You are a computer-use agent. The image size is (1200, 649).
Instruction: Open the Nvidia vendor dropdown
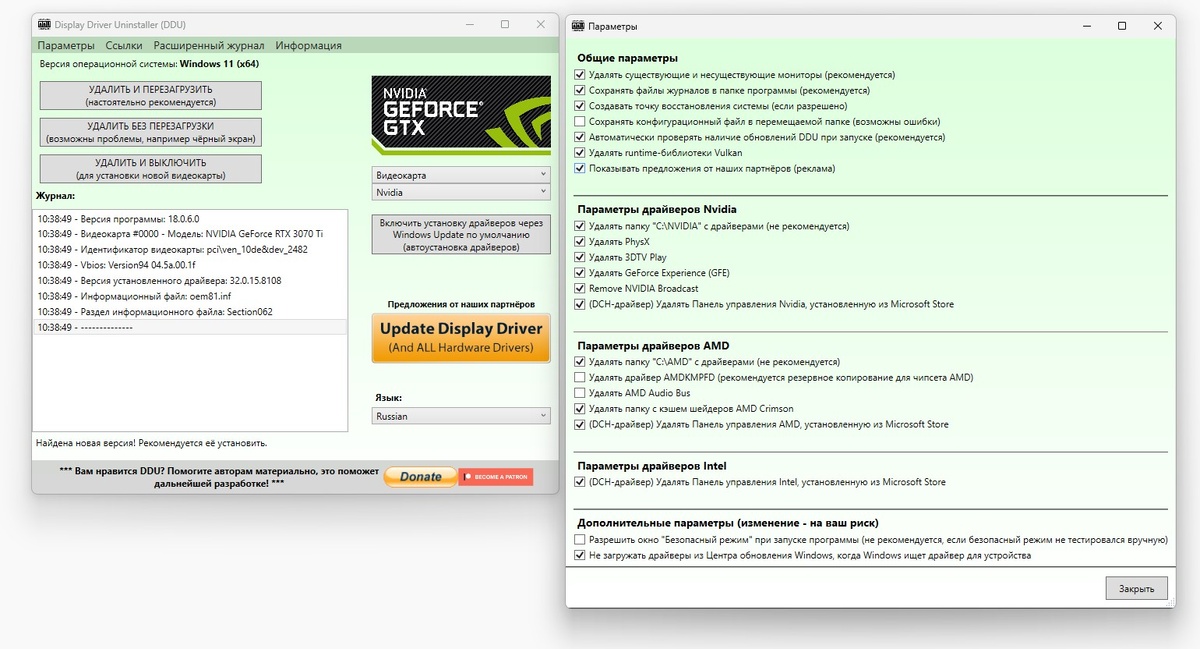pos(461,192)
